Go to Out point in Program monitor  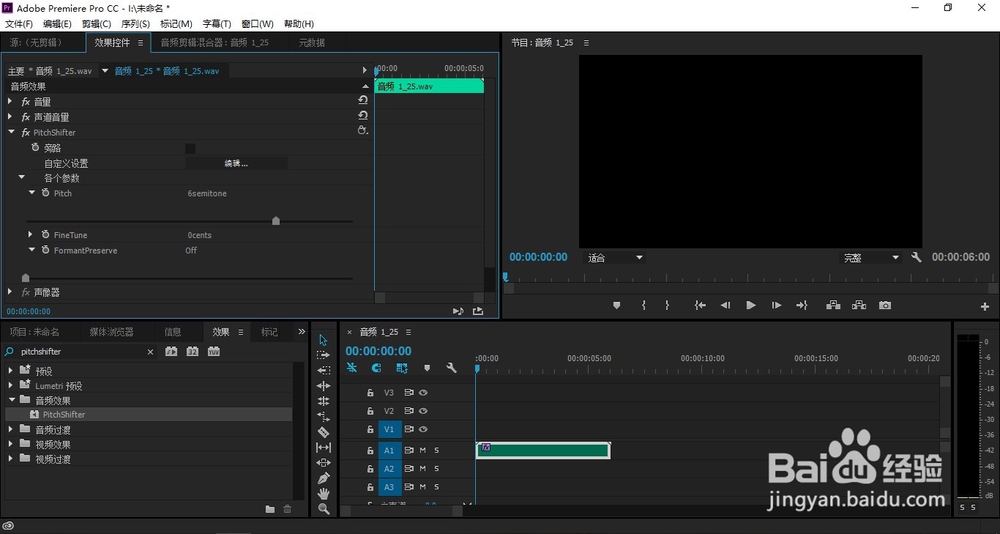click(x=802, y=306)
